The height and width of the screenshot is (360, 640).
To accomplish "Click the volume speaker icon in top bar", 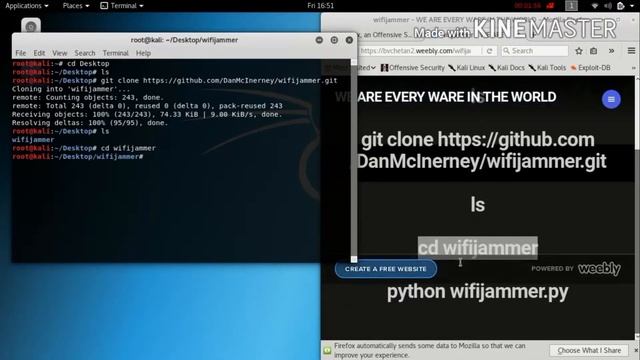I will (607, 6).
